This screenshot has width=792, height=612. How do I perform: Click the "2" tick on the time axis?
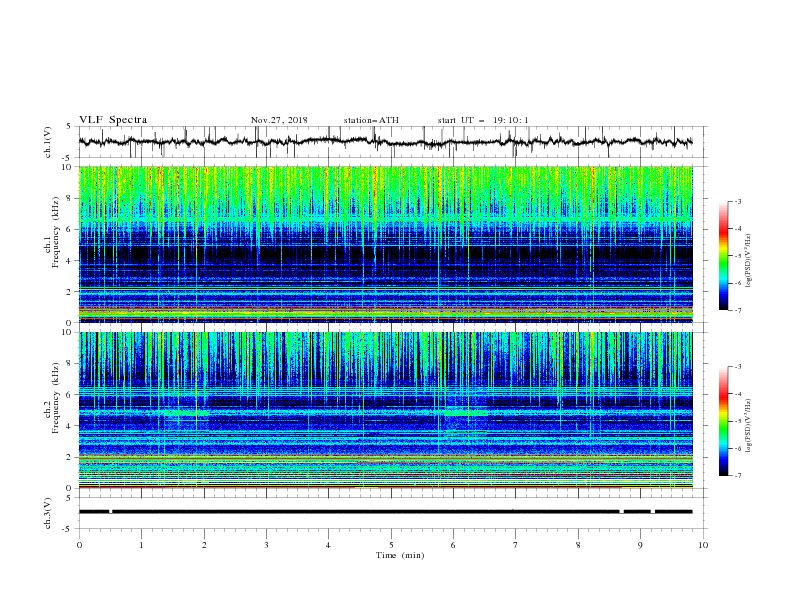pos(204,545)
